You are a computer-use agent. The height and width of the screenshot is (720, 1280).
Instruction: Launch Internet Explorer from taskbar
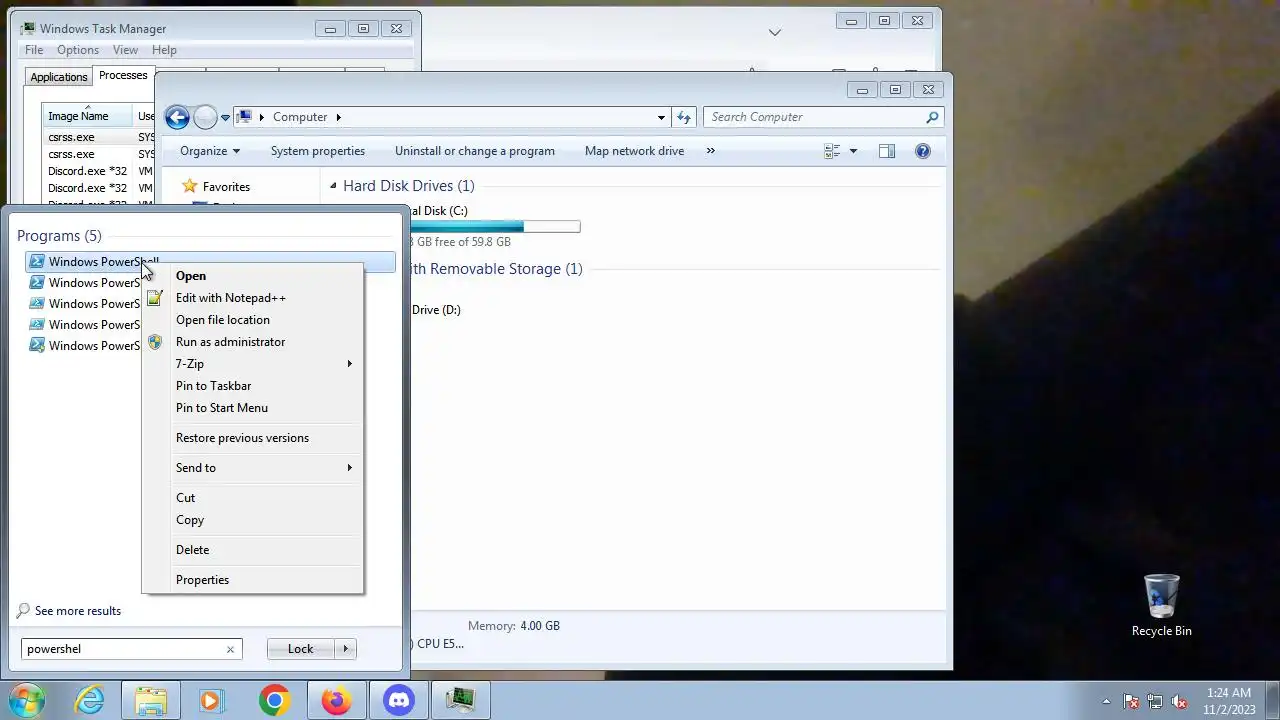pyautogui.click(x=90, y=701)
